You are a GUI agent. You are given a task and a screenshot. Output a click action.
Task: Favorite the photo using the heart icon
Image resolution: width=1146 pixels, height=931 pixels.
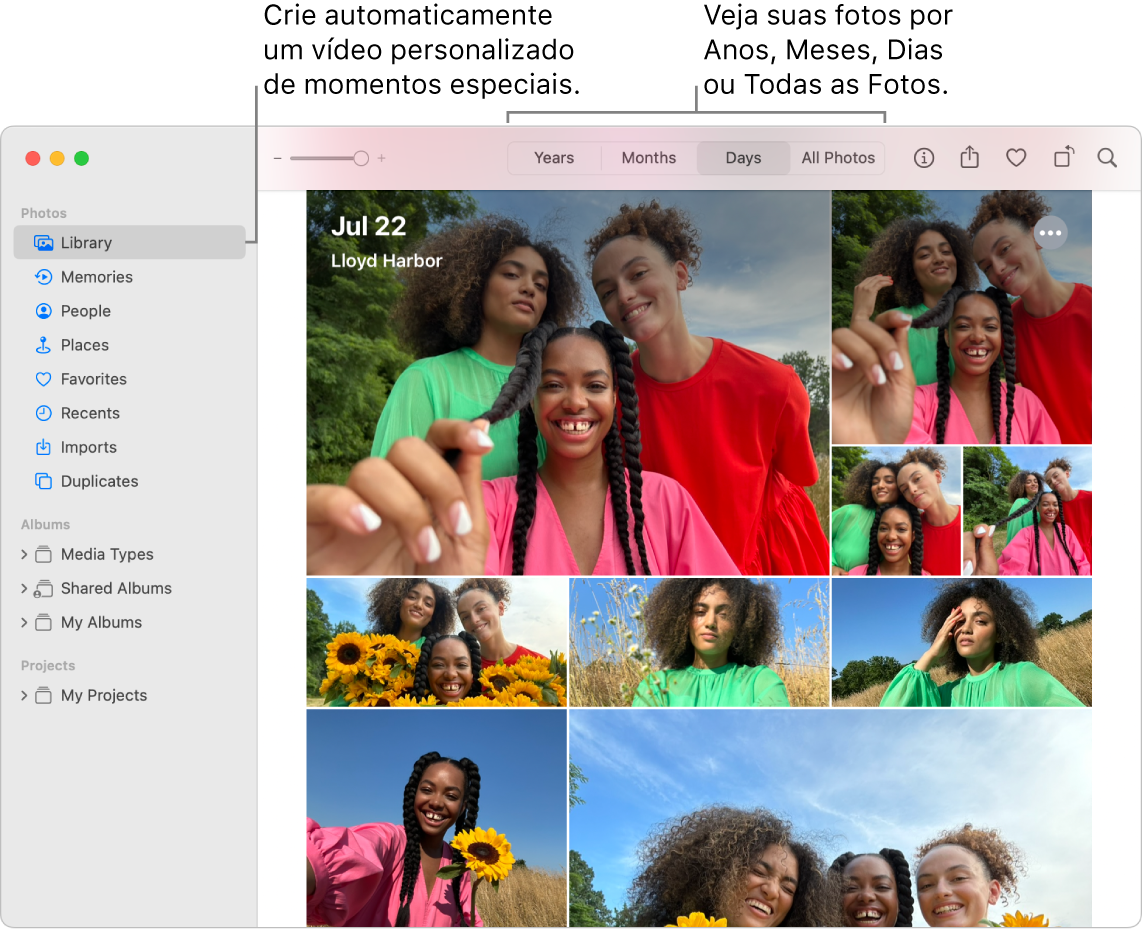[x=1015, y=157]
